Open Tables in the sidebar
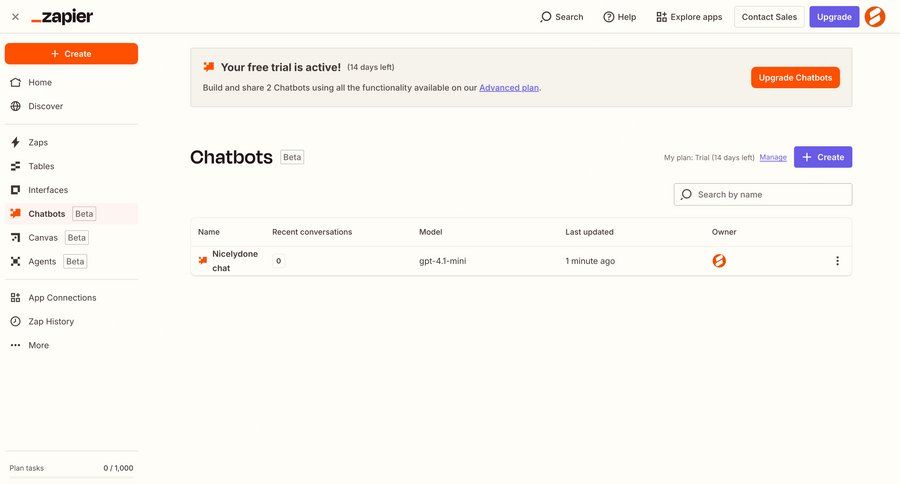 click(71, 166)
